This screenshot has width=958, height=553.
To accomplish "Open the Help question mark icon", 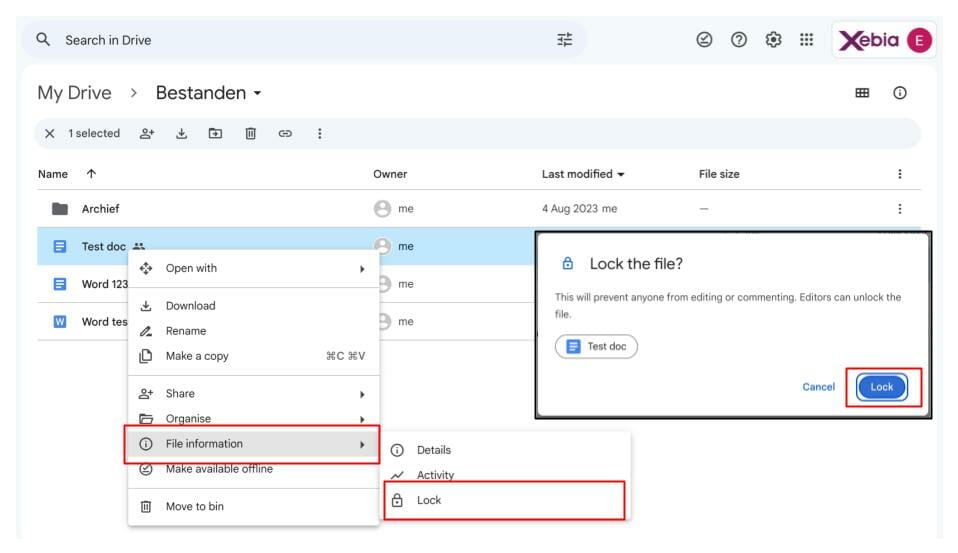I will pos(739,40).
